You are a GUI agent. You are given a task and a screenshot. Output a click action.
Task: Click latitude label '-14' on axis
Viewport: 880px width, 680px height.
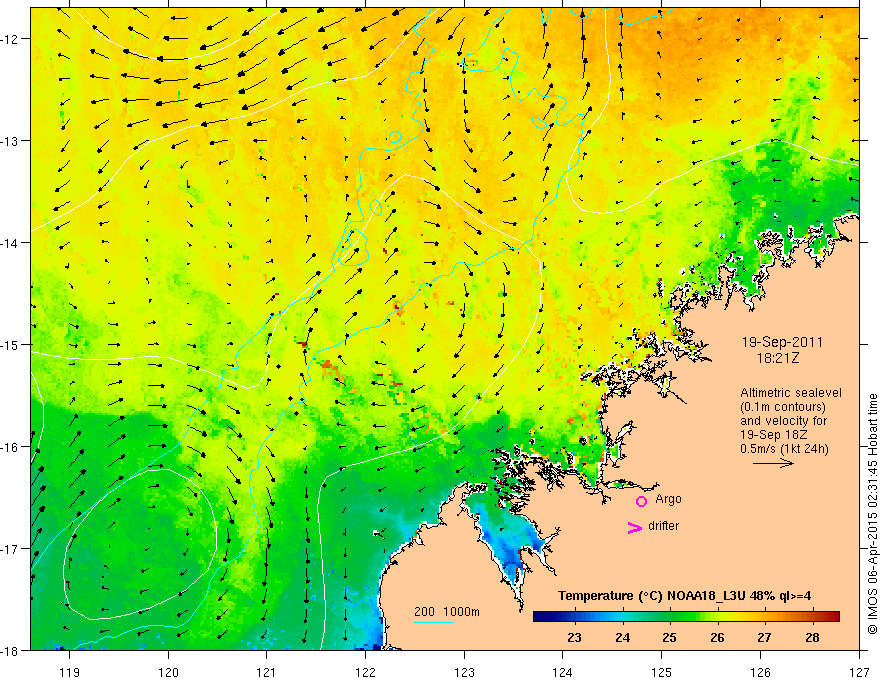(x=11, y=243)
